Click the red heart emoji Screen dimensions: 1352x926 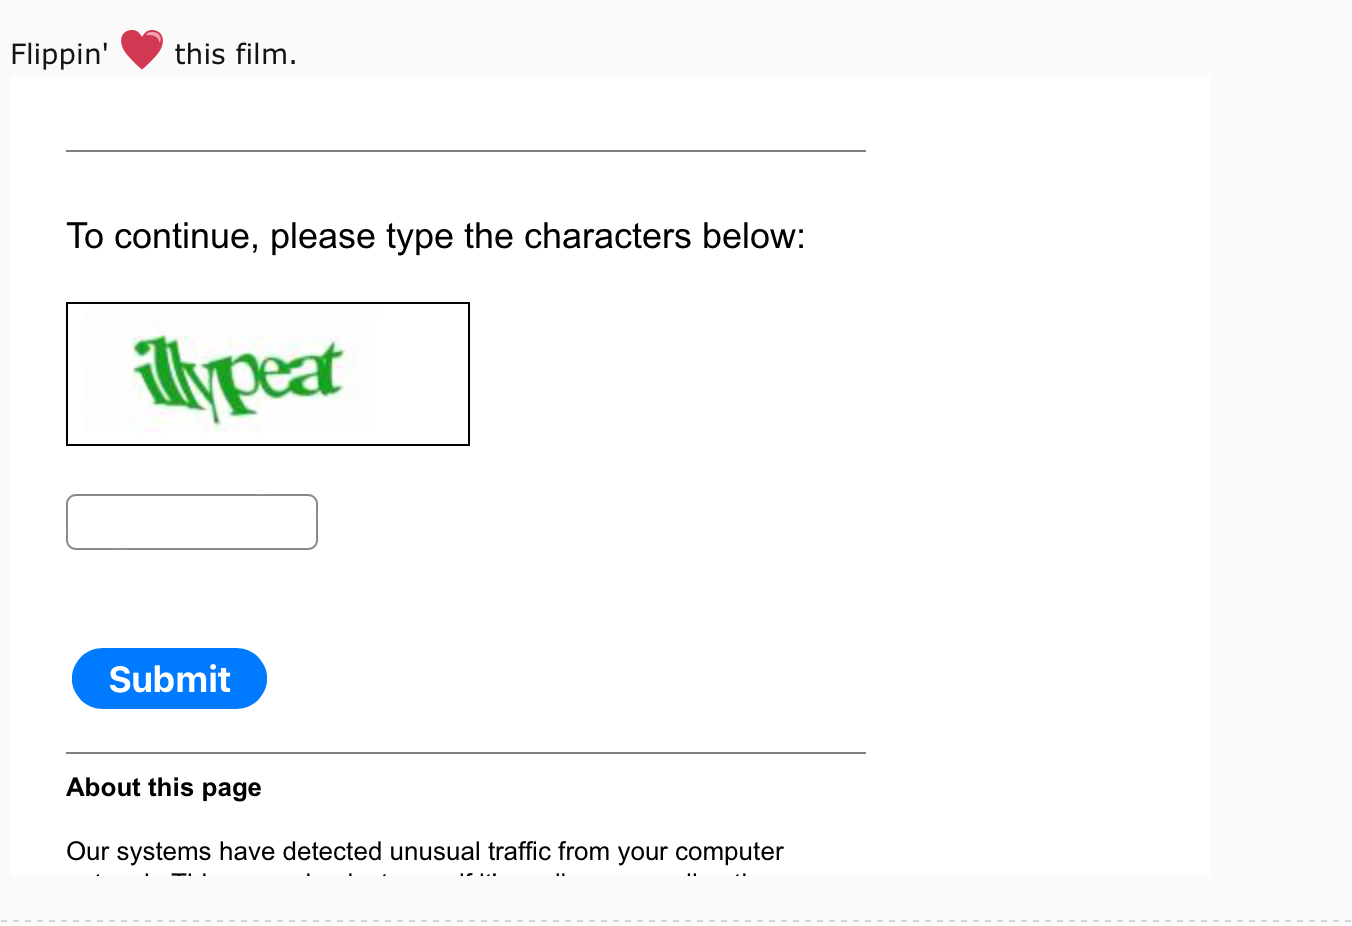coord(142,50)
